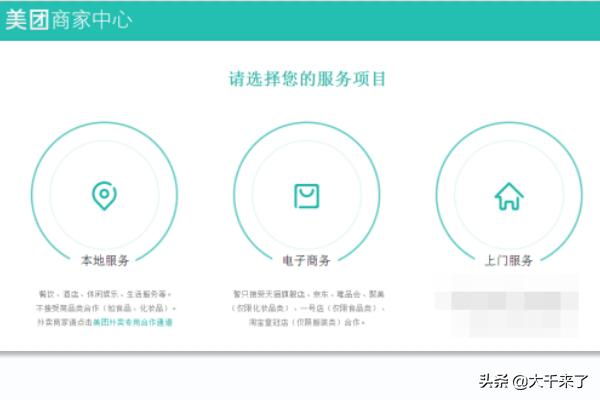
Task: Choose the 电子商务 label
Action: [x=307, y=261]
